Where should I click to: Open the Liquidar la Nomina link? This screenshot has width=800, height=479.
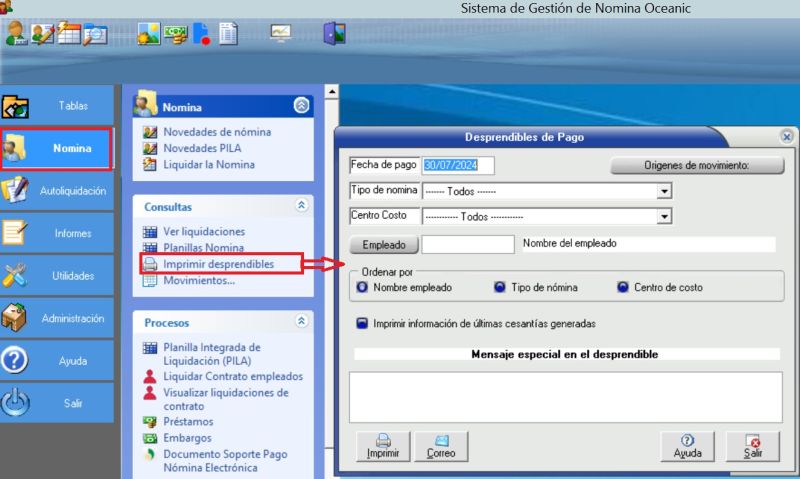208,164
